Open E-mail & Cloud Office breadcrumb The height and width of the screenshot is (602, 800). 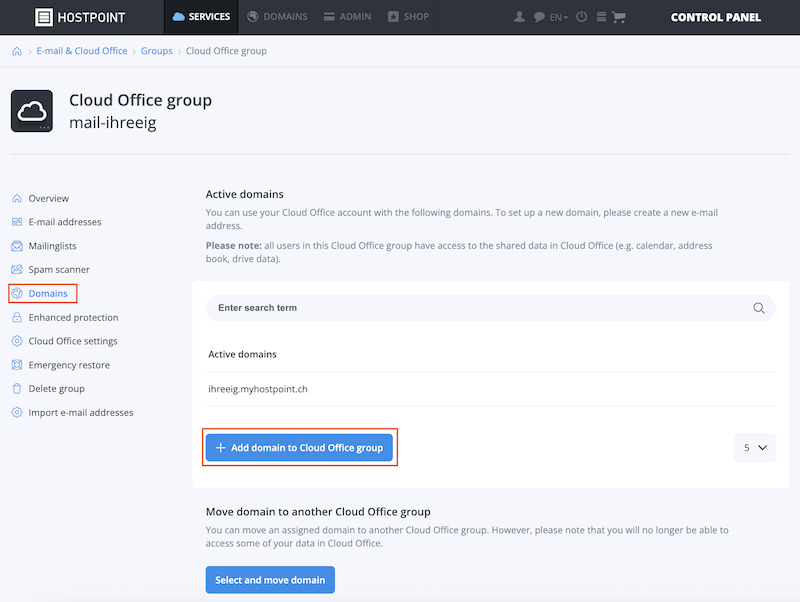pyautogui.click(x=82, y=51)
